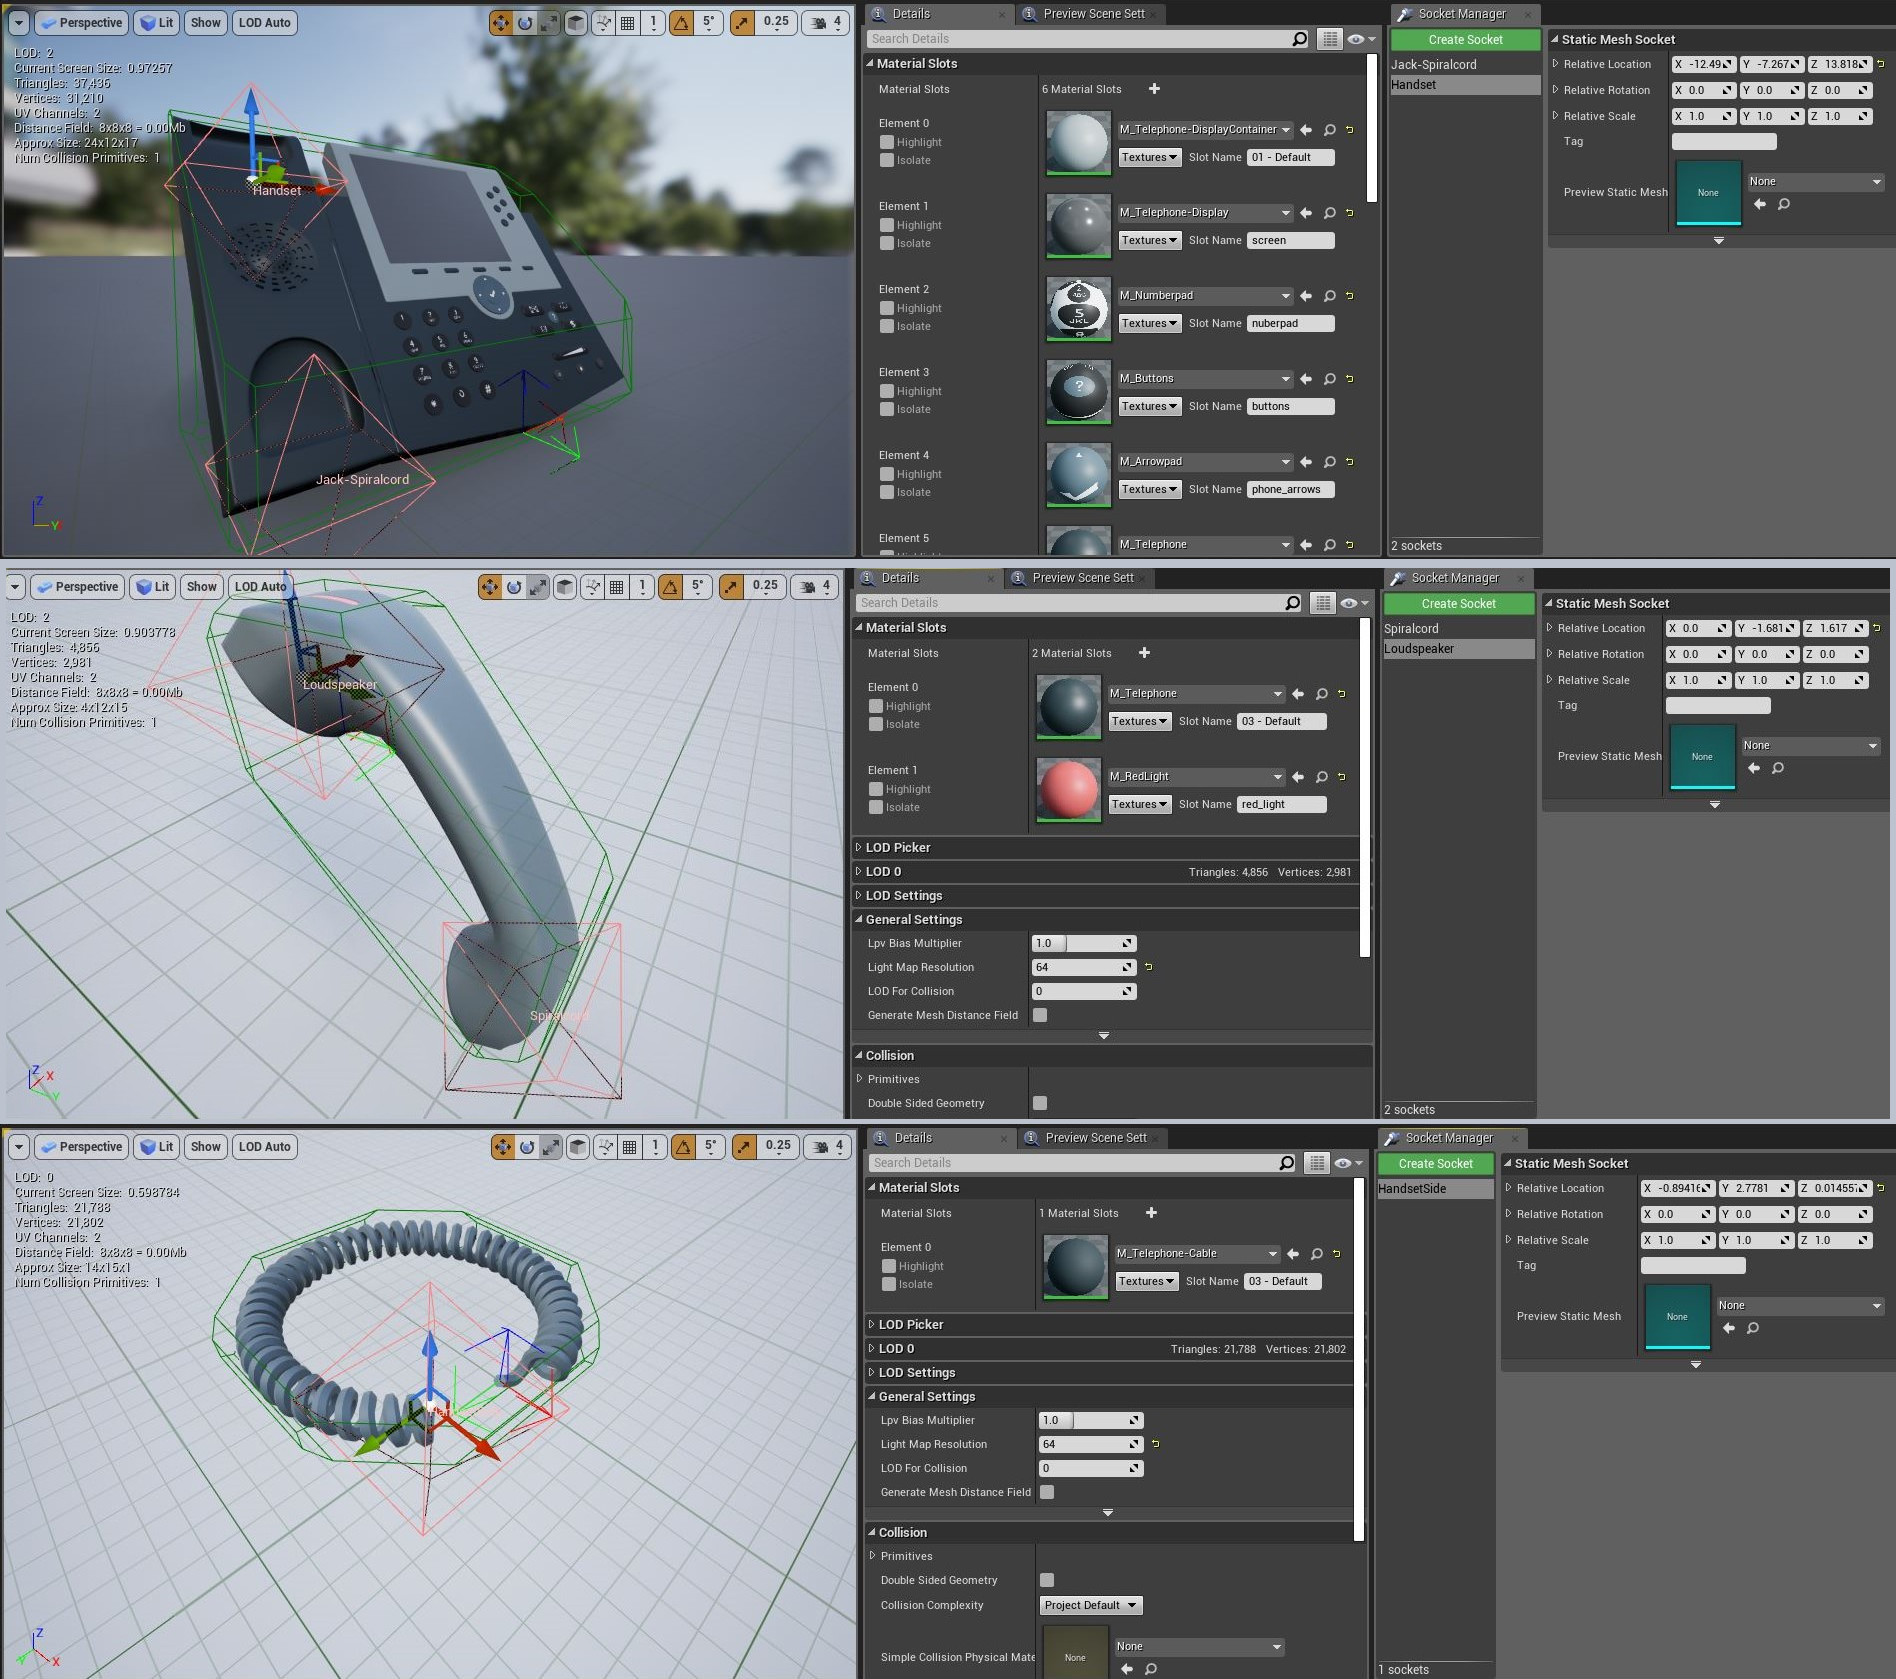Browse to M_Telephone-Display with magnifier icon
1896x1679 pixels.
1329,213
